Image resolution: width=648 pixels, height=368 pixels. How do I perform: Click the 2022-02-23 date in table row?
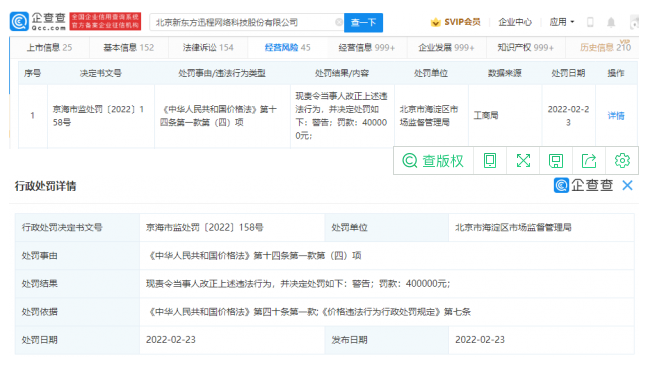point(568,116)
